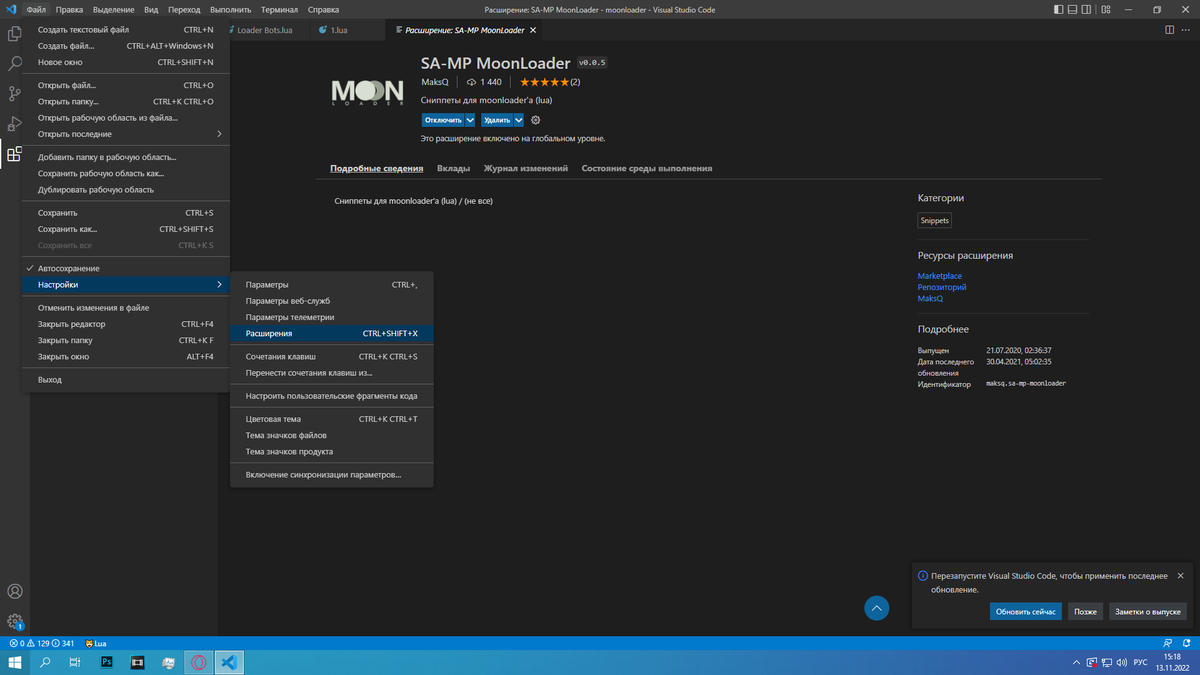This screenshot has width=1200, height=675.
Task: Open the Справка menu
Action: point(323,9)
